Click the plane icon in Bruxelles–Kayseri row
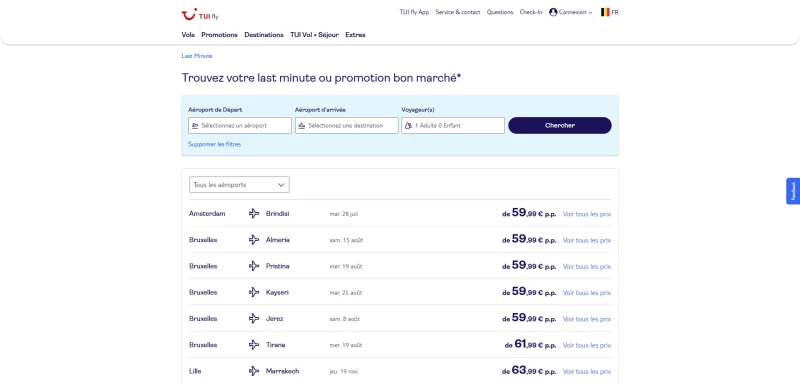800x383 pixels. pyautogui.click(x=254, y=292)
